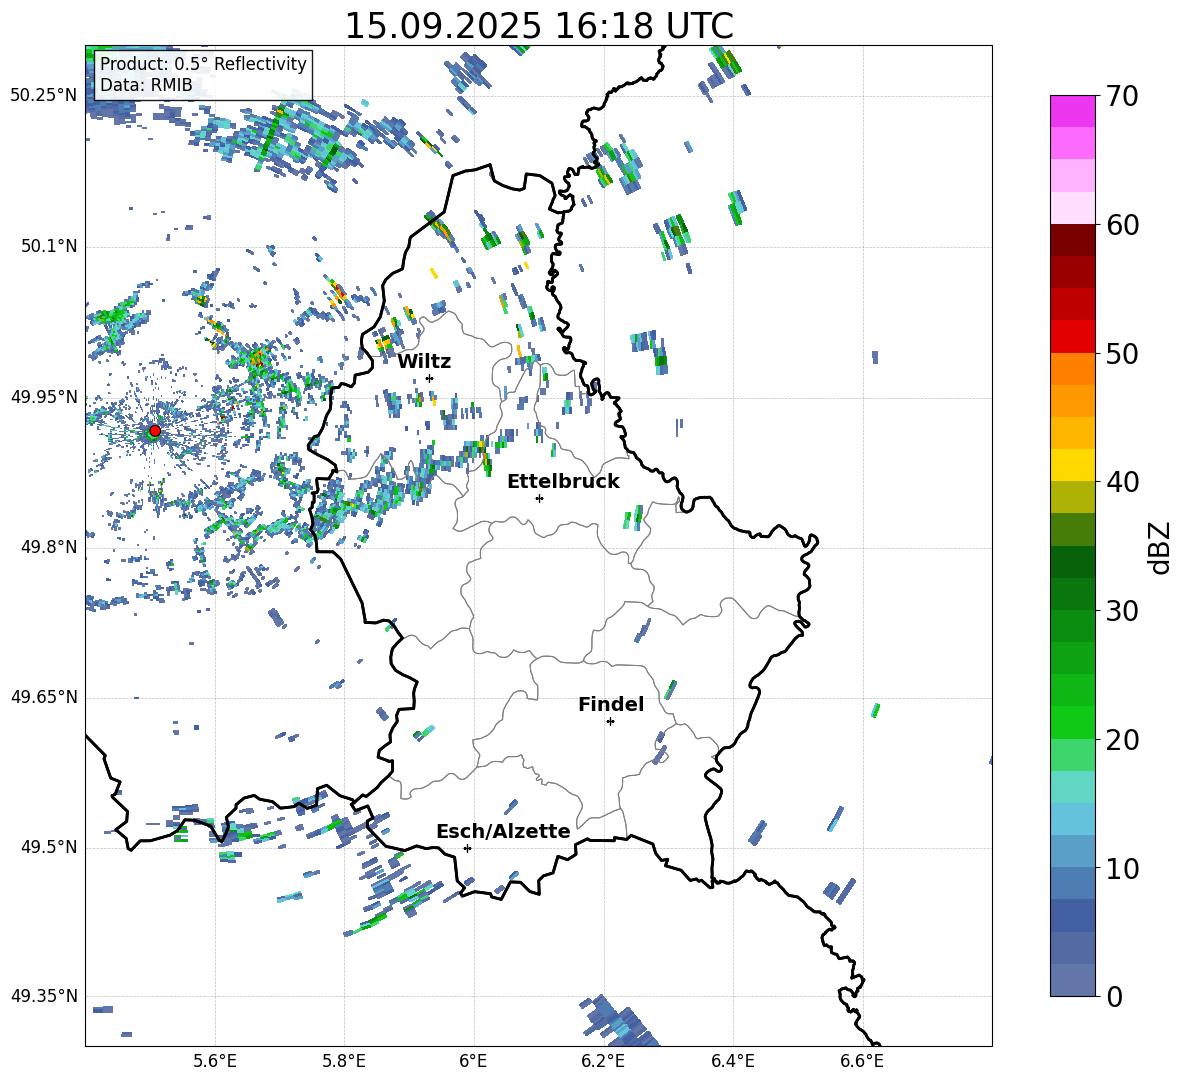Click the bright red colorbar segment near 50
Image resolution: width=1184 pixels, height=1081 pixels.
tap(1072, 337)
